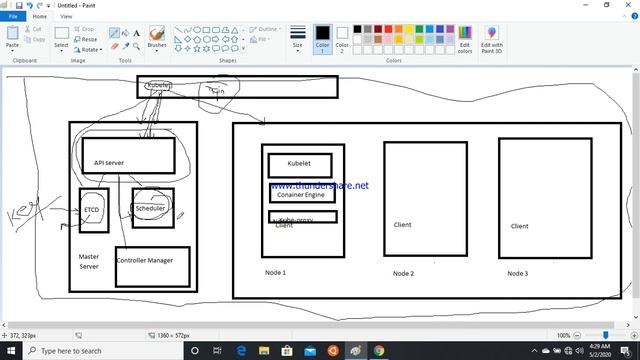Activate Color 2 background selector
Viewport: 640px width, 360px height.
pos(342,39)
